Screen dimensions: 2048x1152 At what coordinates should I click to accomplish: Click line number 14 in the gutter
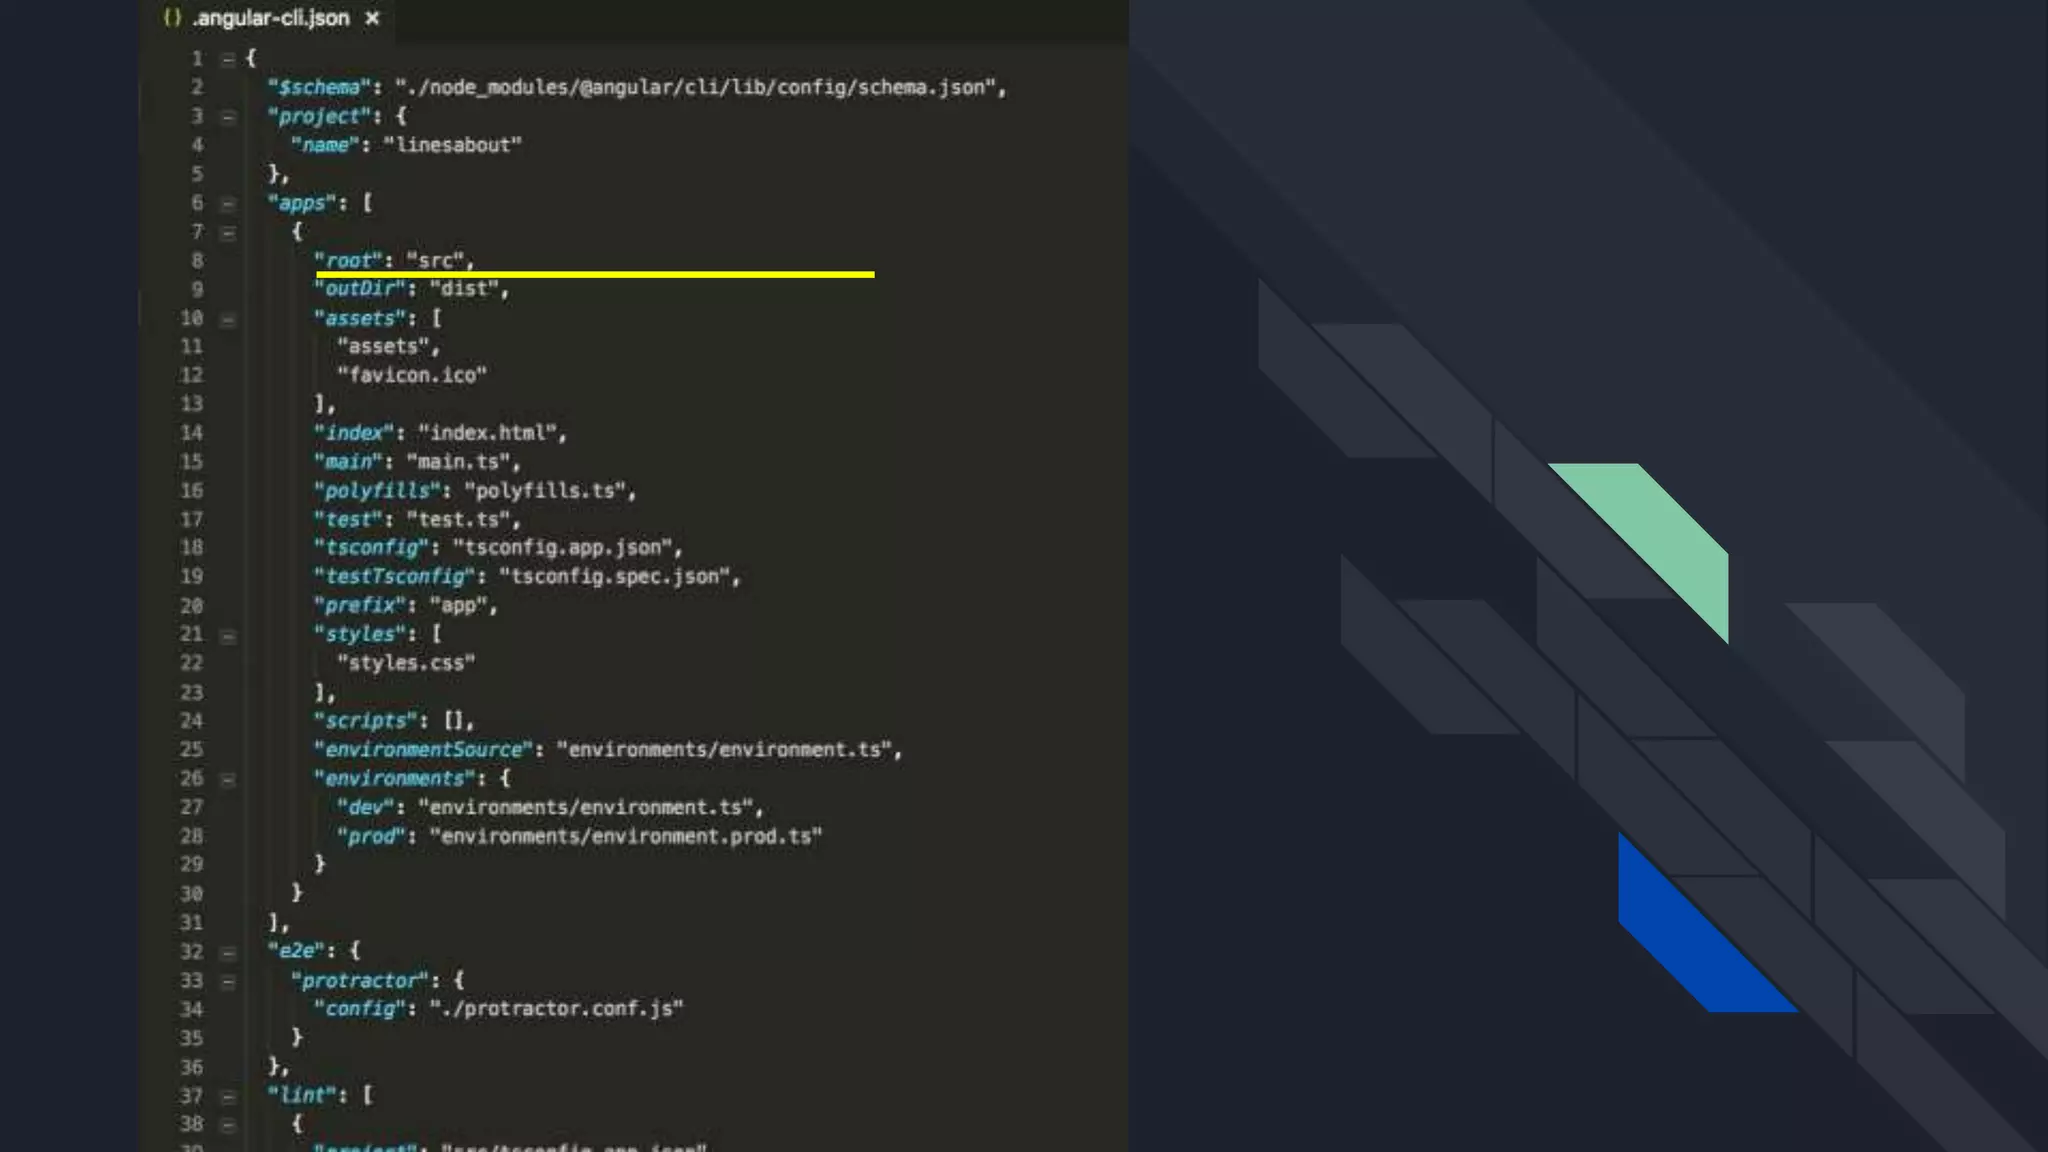[191, 433]
